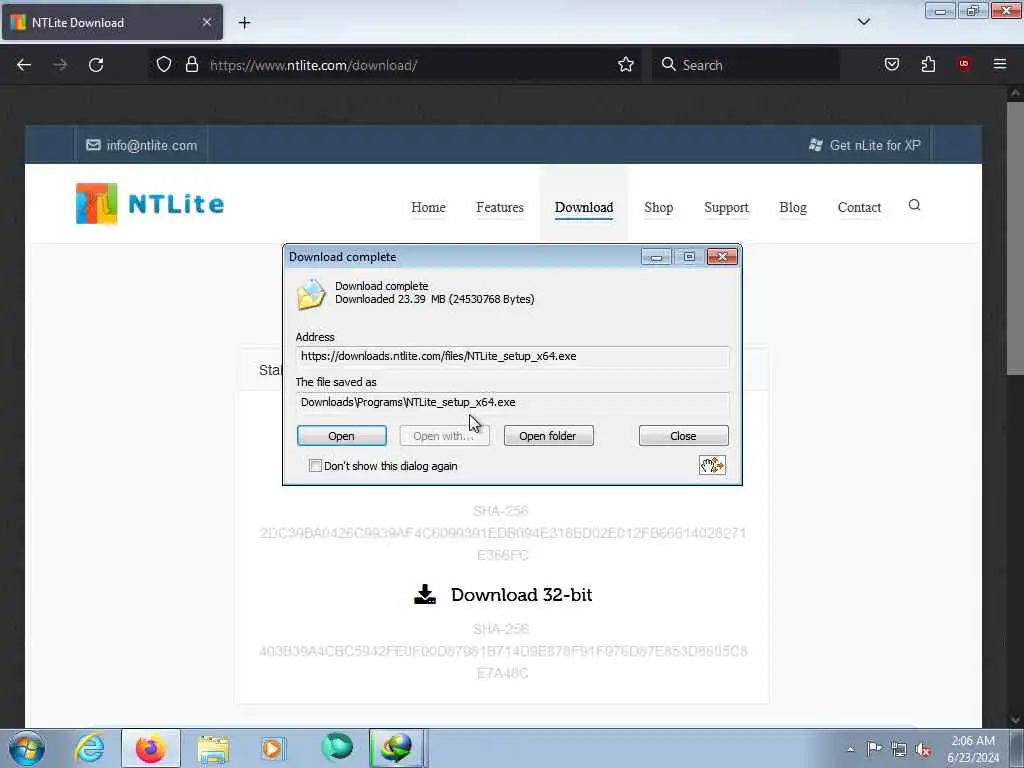Open Windows Media Player taskbar icon
Image resolution: width=1024 pixels, height=768 pixels.
point(272,748)
